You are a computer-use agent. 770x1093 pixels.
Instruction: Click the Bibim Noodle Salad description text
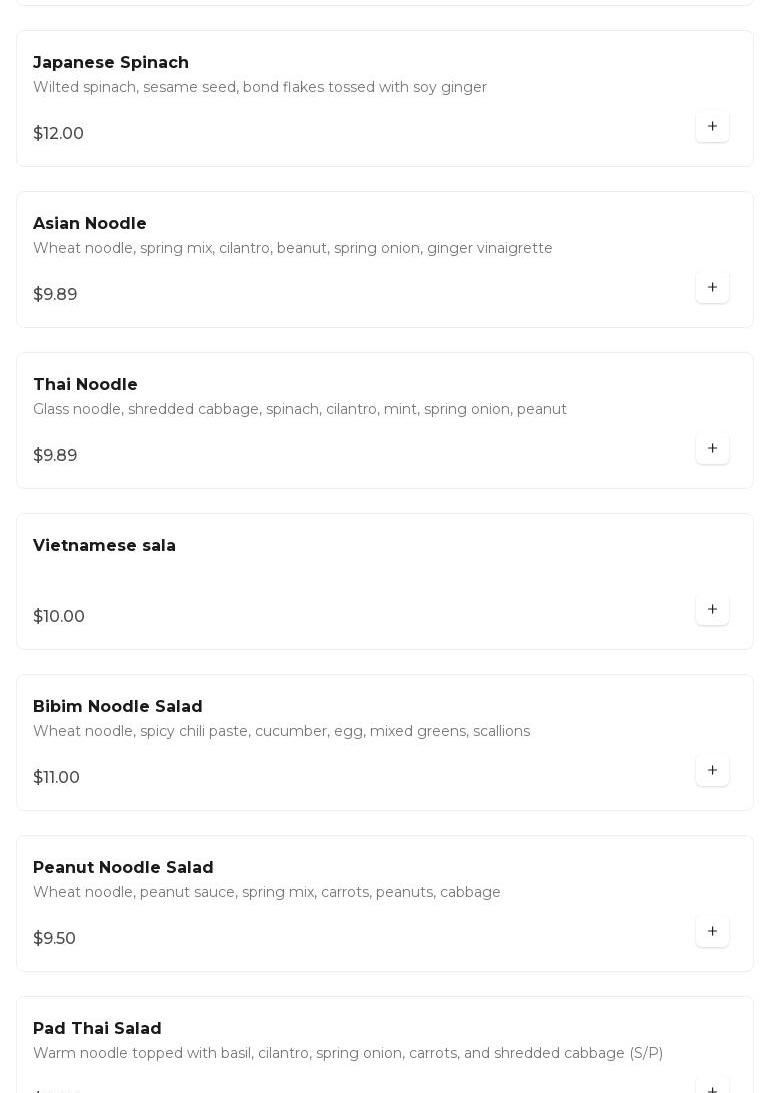coord(281,731)
